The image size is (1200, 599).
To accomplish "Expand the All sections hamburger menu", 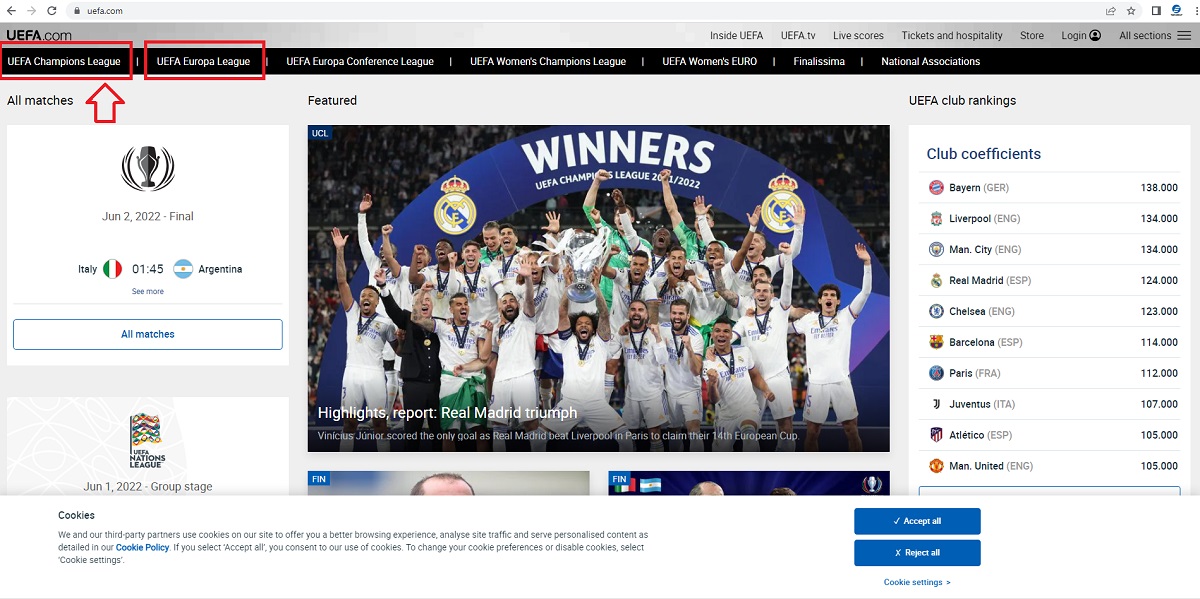I will click(x=1184, y=36).
